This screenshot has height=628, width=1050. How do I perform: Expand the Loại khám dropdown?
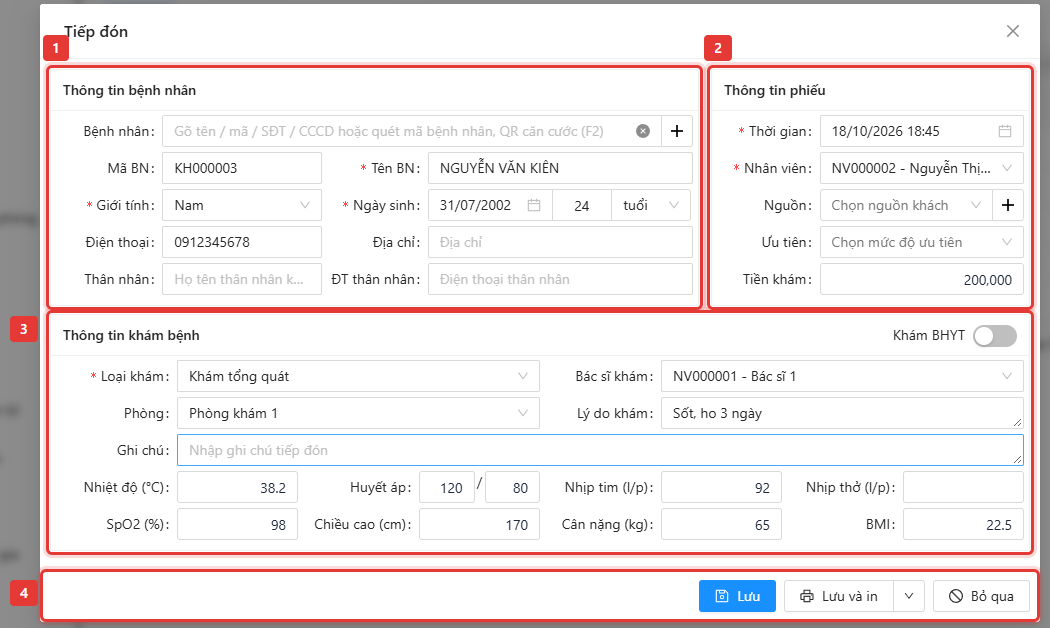[x=358, y=376]
